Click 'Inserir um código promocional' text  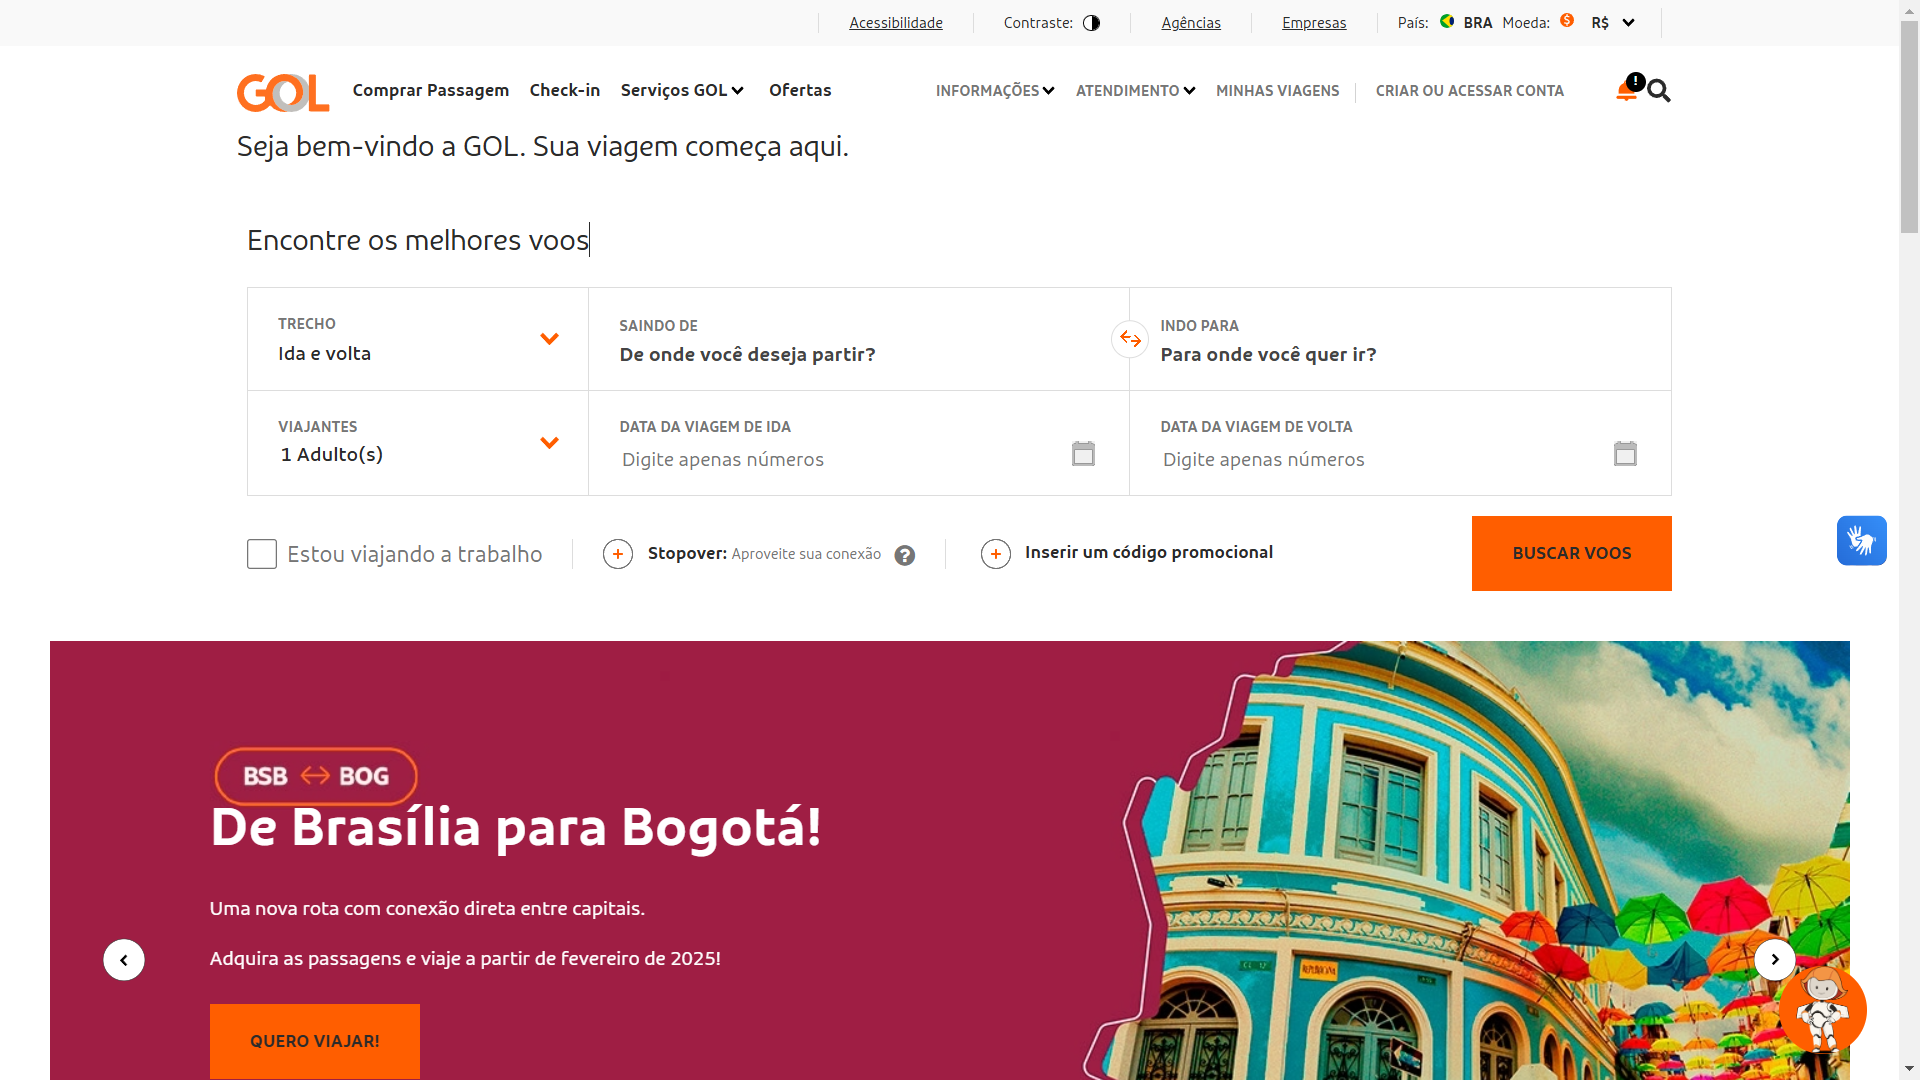click(1149, 552)
